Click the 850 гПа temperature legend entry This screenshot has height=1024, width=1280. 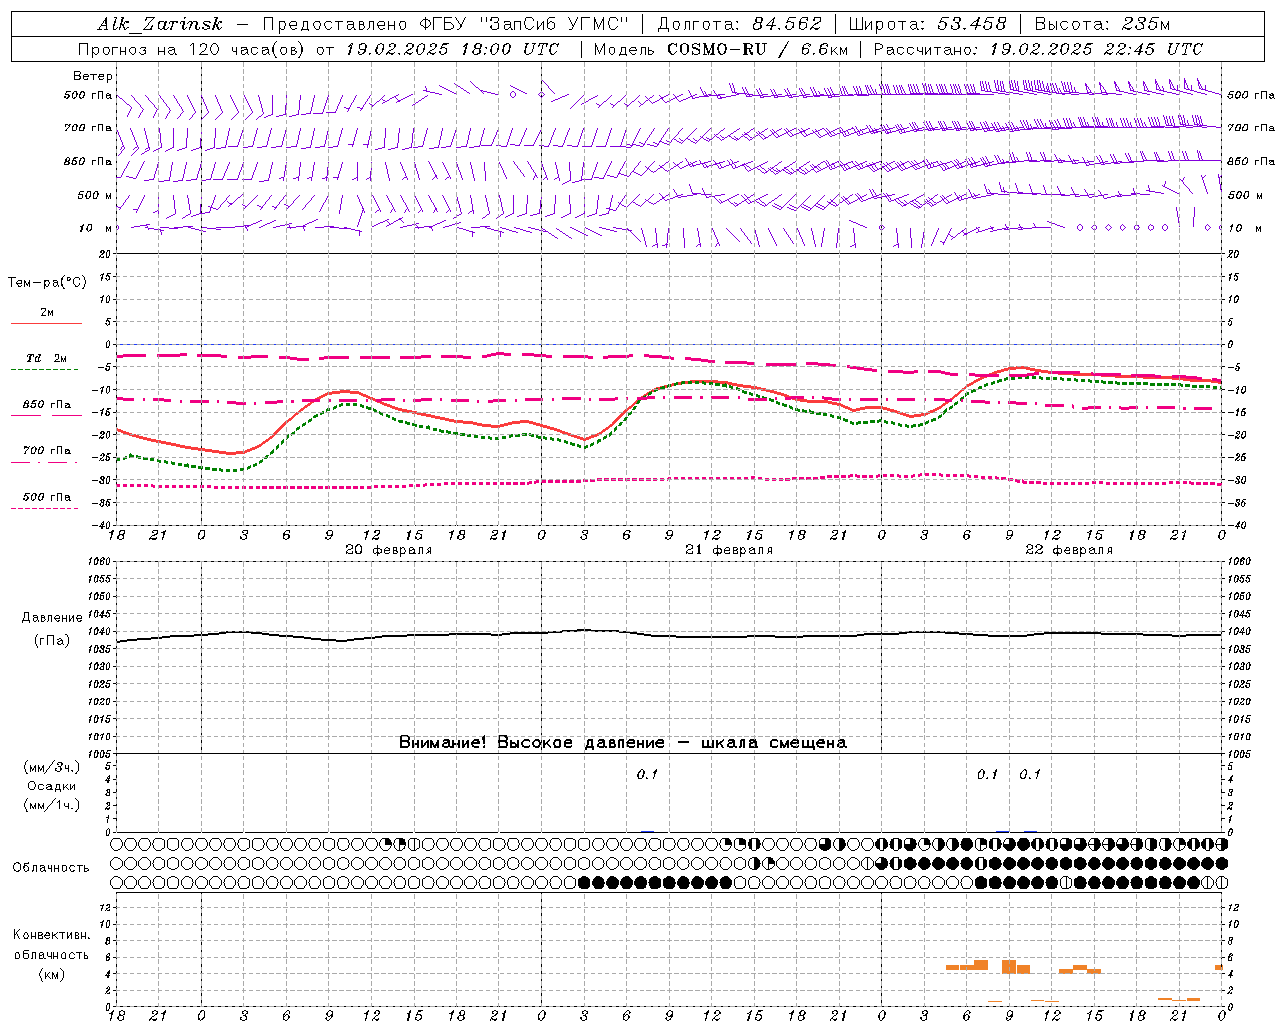pos(46,405)
